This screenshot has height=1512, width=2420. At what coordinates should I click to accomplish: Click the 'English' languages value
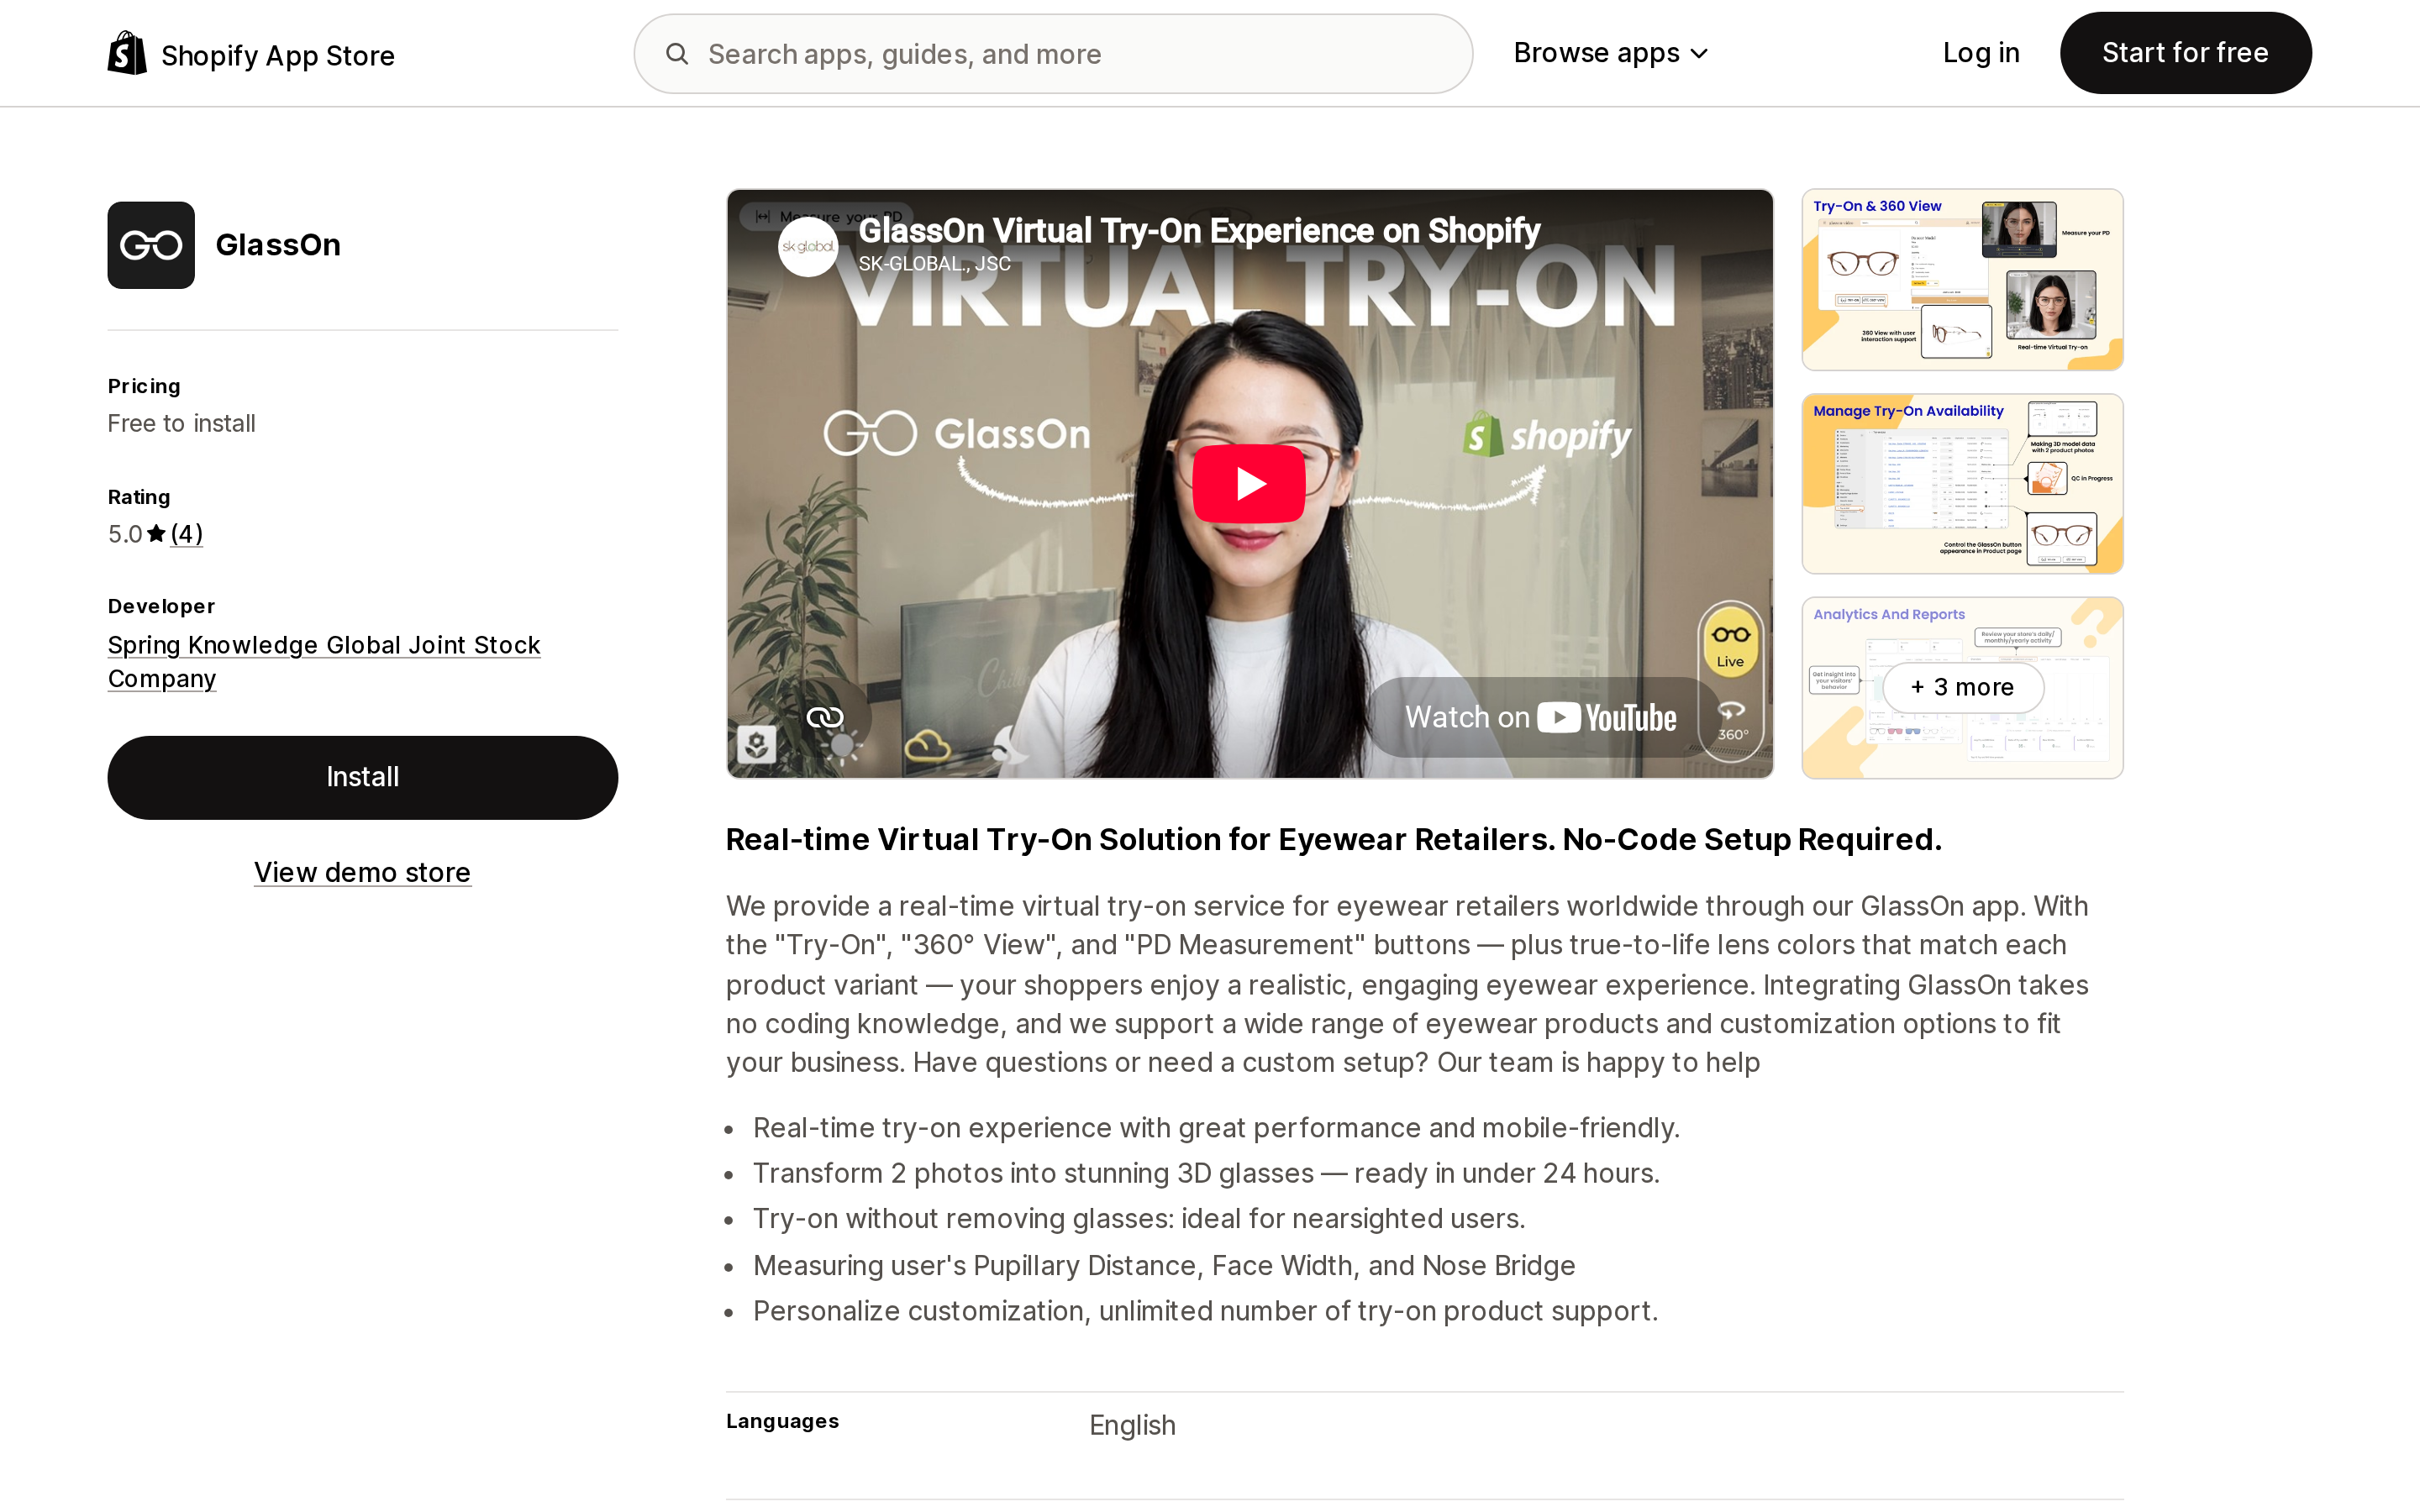[x=1132, y=1425]
